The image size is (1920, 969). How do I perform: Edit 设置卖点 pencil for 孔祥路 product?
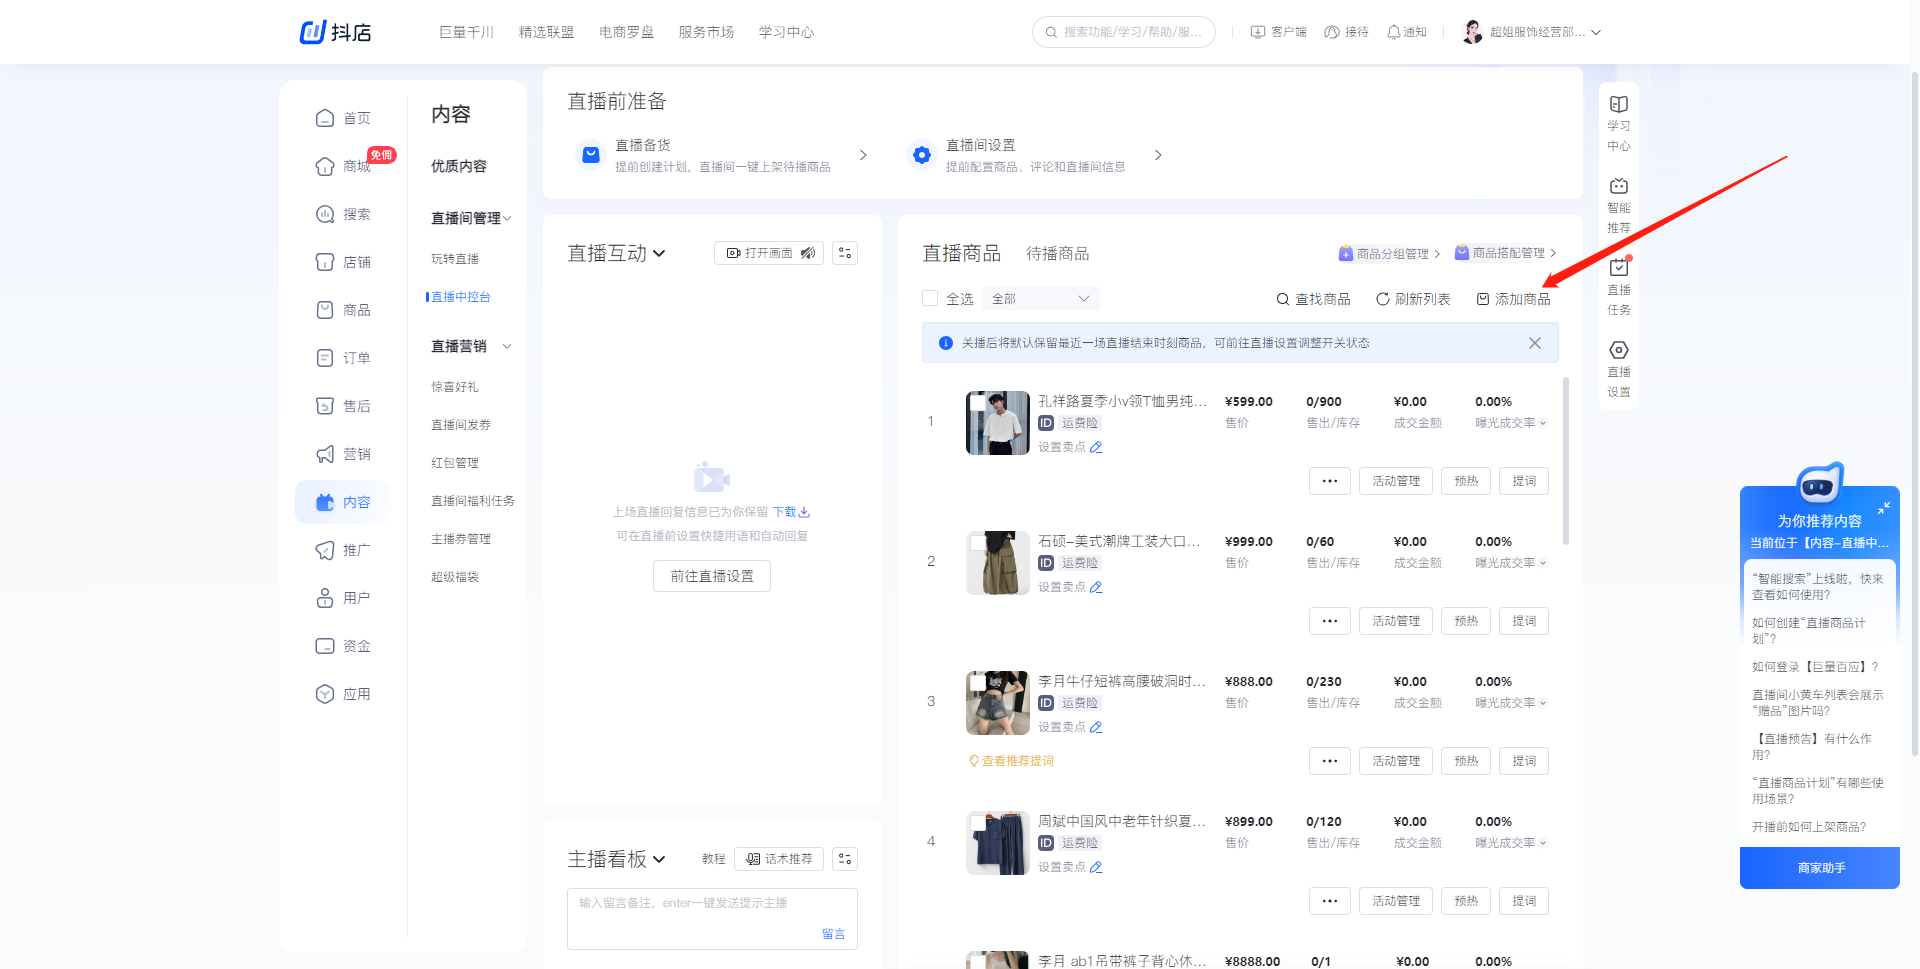(x=1096, y=447)
